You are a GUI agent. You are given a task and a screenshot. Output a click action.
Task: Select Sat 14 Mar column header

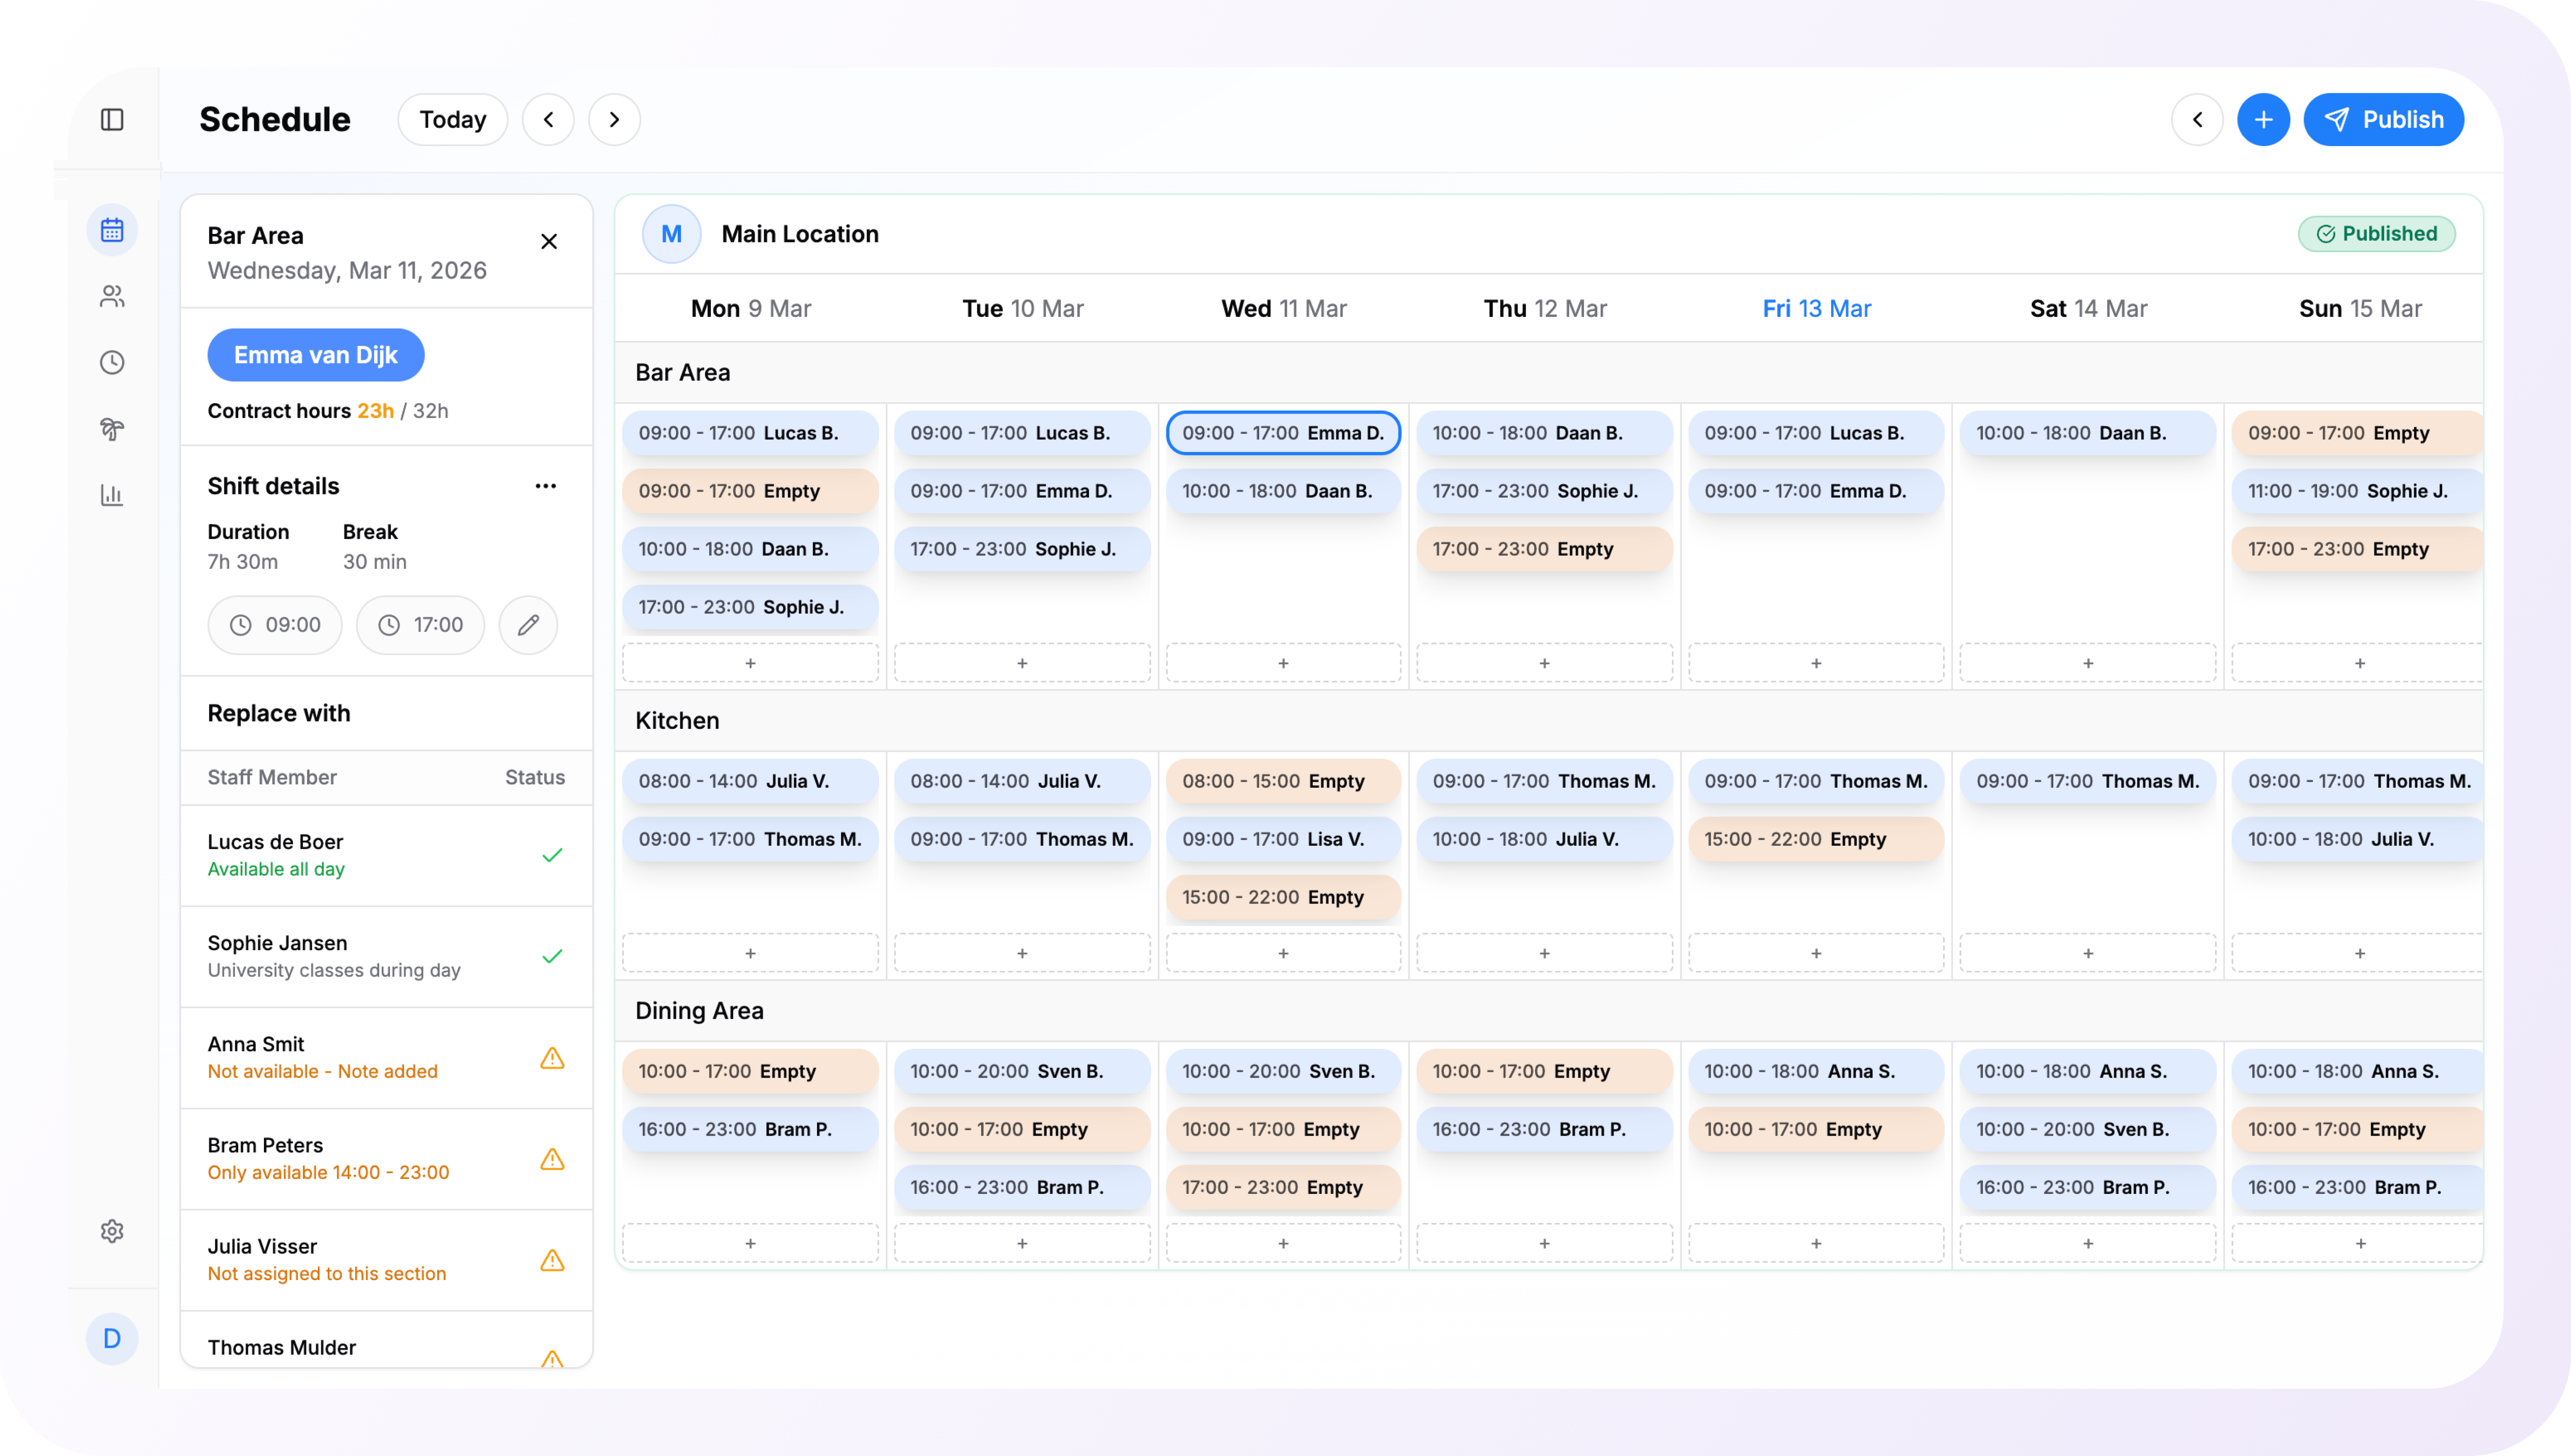[2088, 309]
